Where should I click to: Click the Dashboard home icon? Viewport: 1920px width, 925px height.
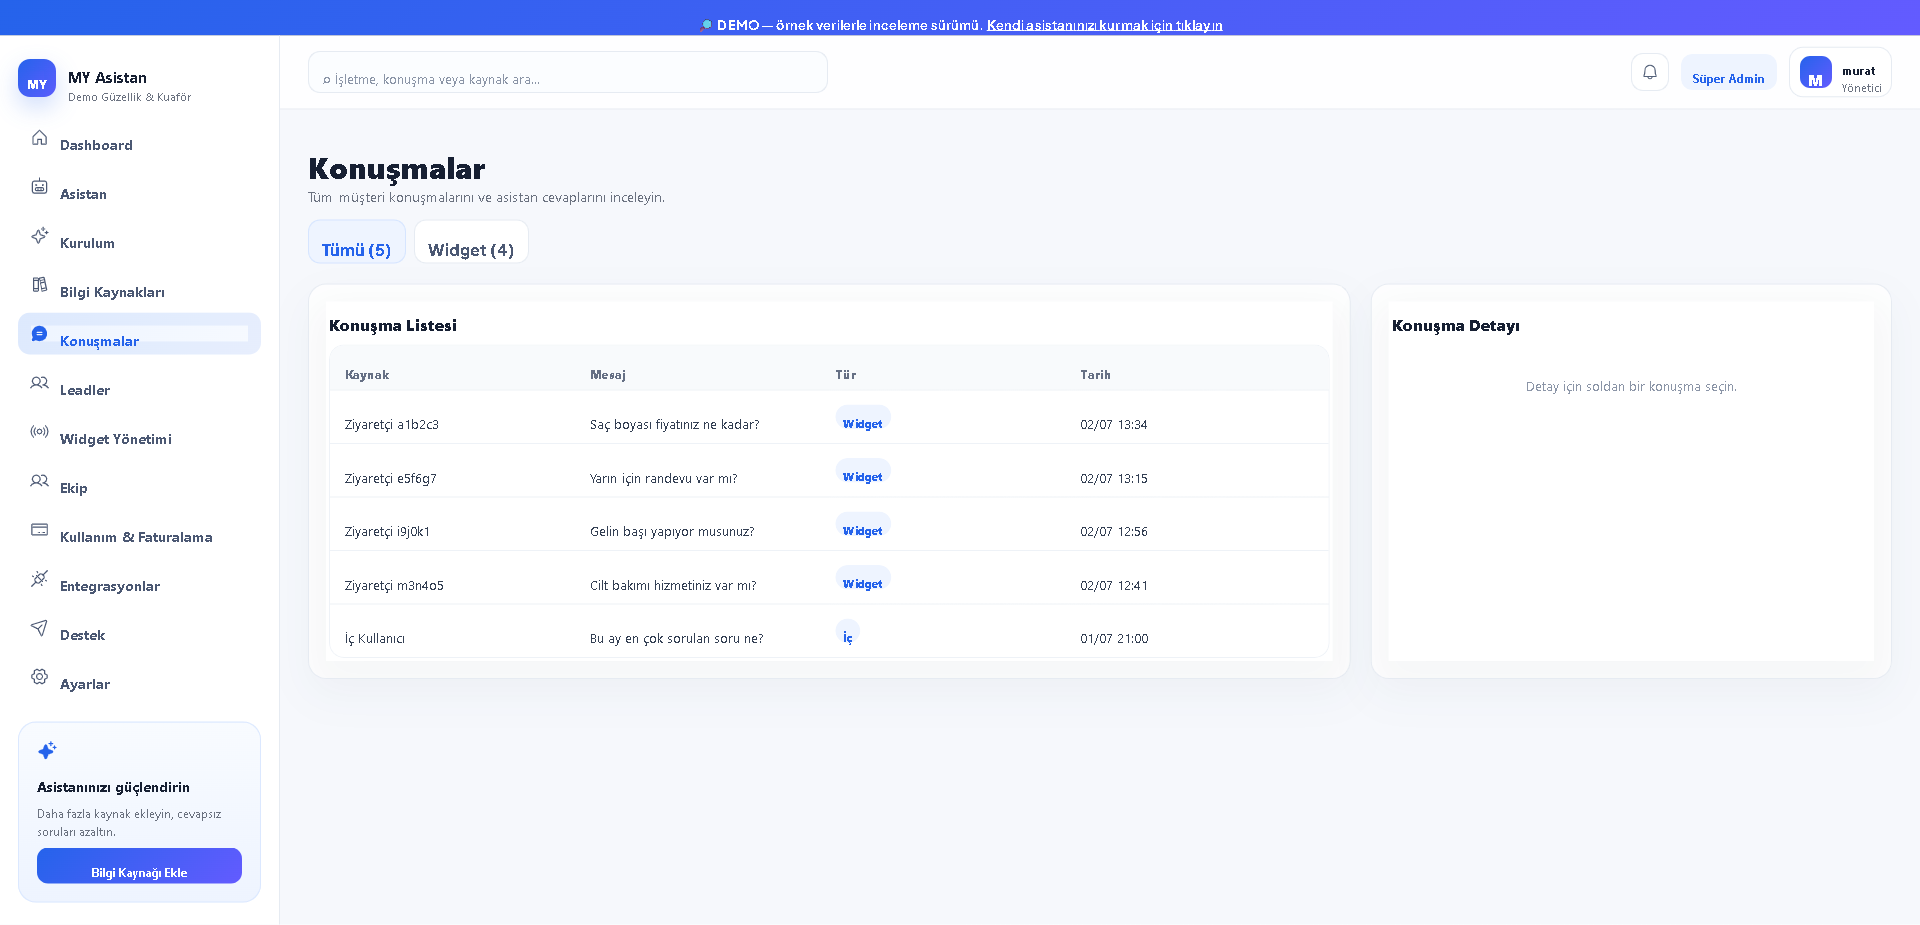click(39, 138)
